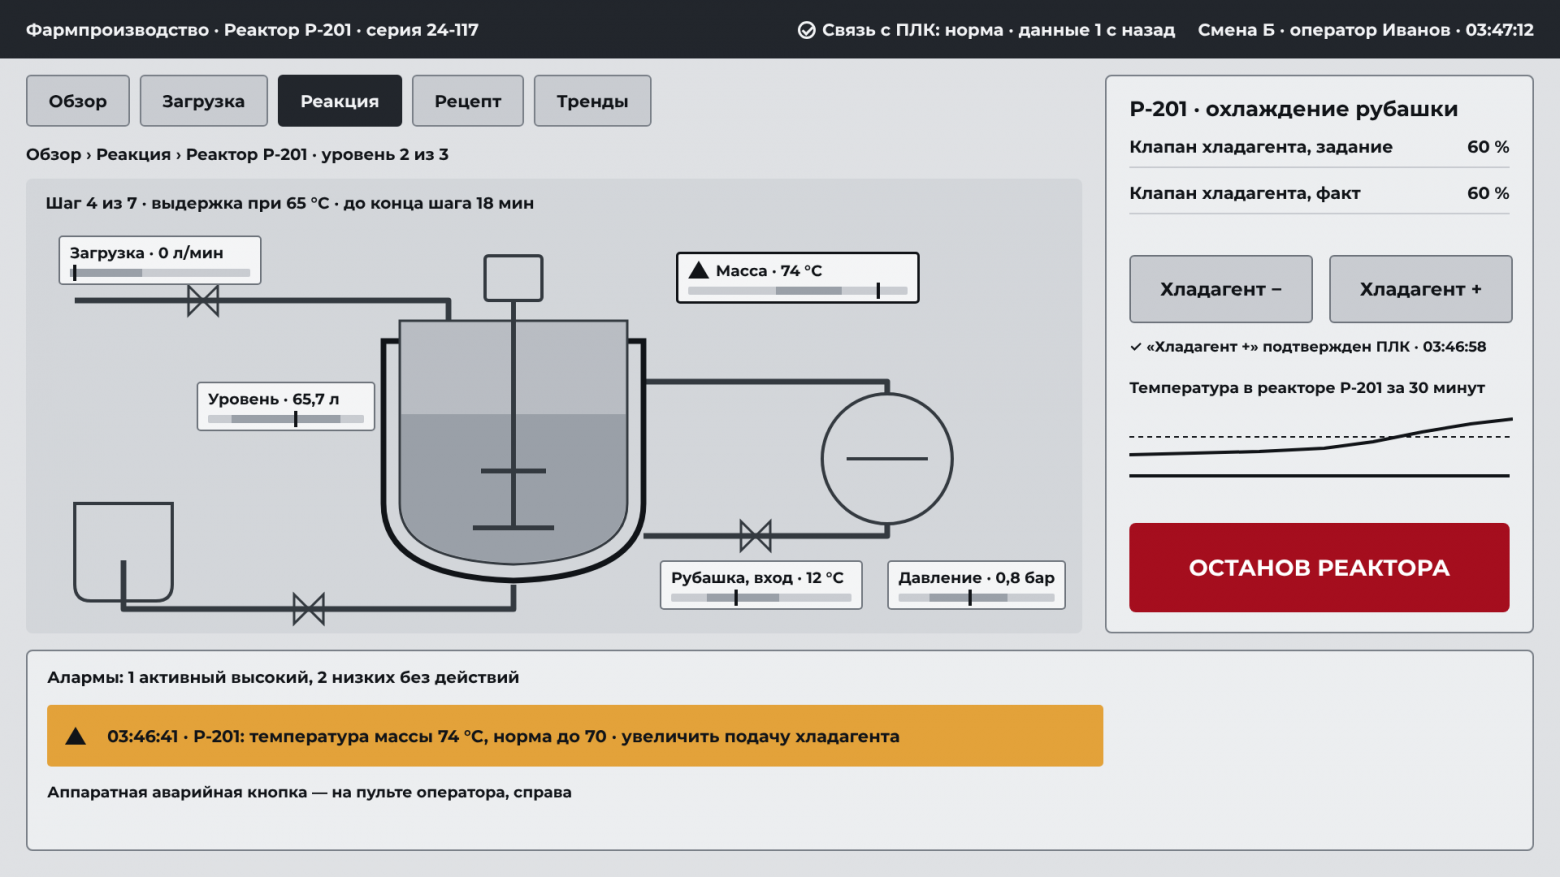Image resolution: width=1560 pixels, height=877 pixels.
Task: Click the Шаг 4 из 7 step status line
Action: click(290, 203)
